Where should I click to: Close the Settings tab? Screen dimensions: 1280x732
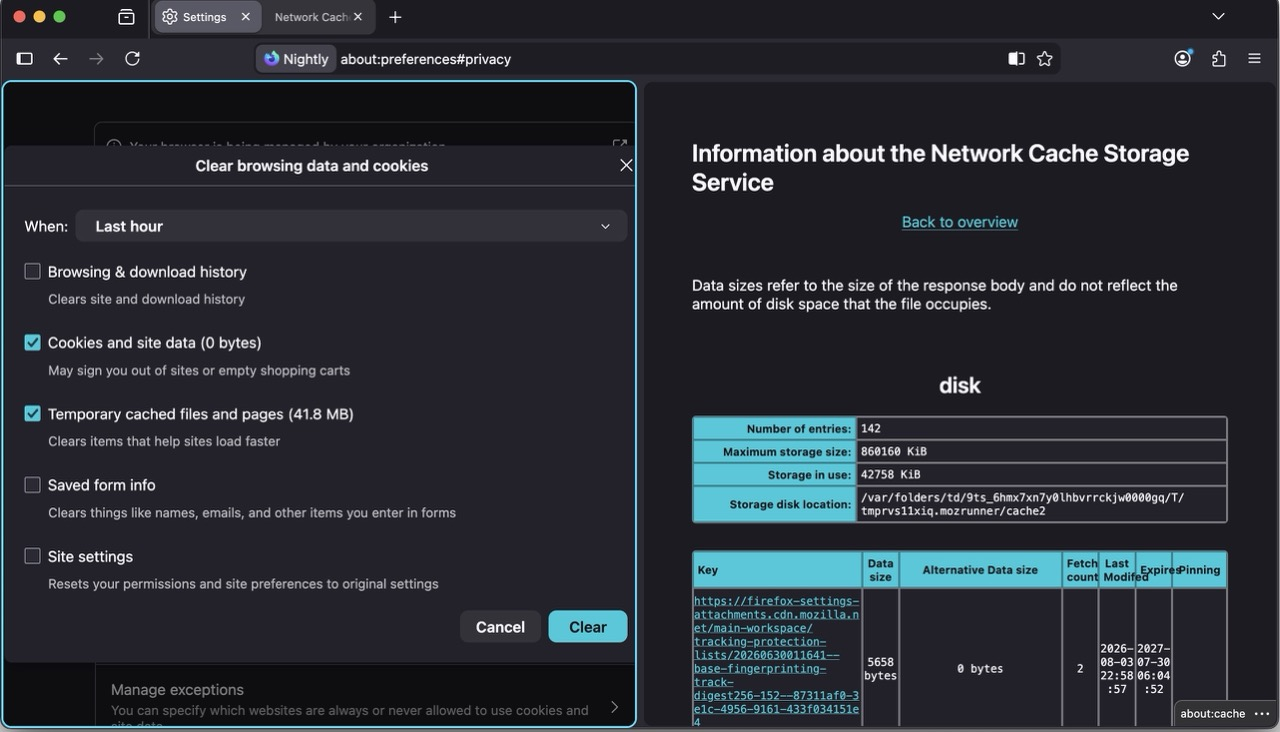tap(246, 17)
